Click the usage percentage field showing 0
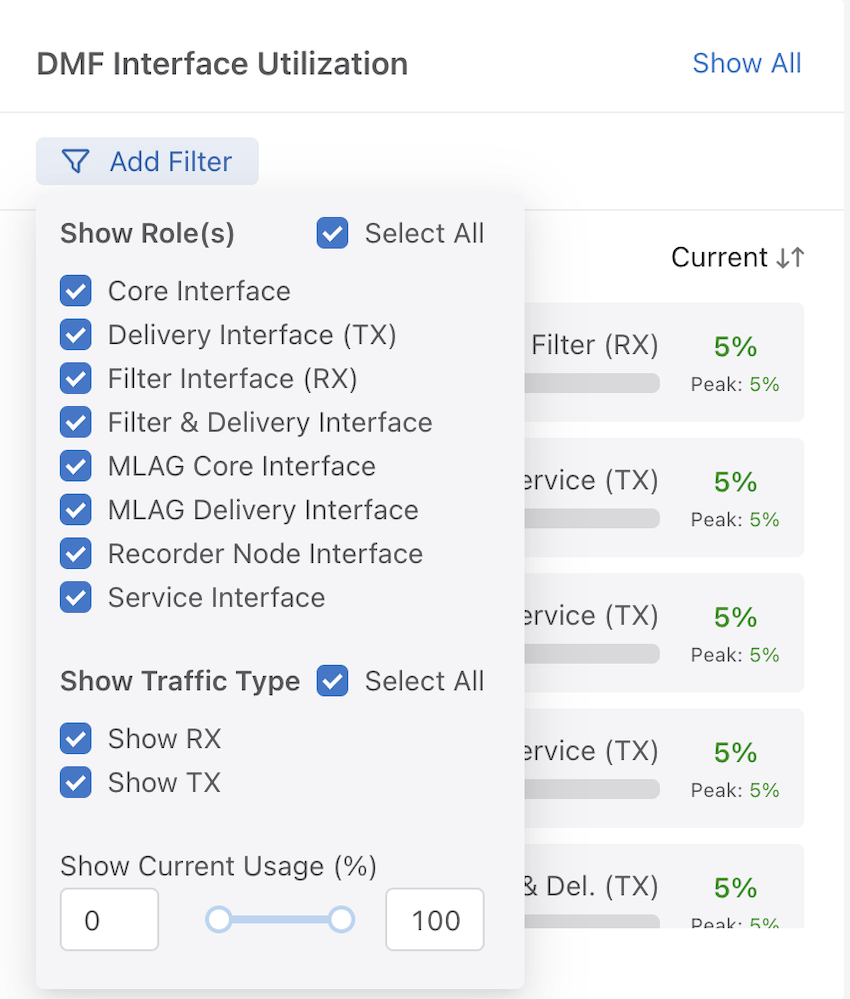 point(109,919)
